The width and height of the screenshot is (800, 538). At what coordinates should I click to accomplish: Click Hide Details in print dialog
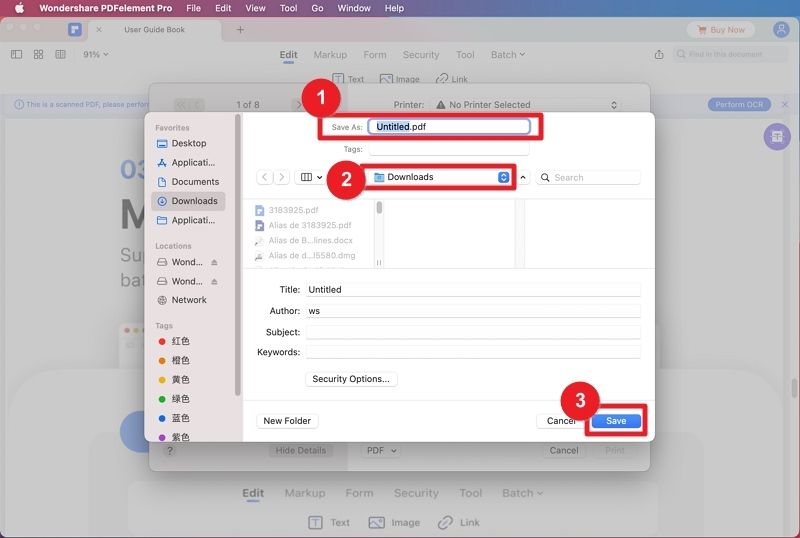coord(301,450)
